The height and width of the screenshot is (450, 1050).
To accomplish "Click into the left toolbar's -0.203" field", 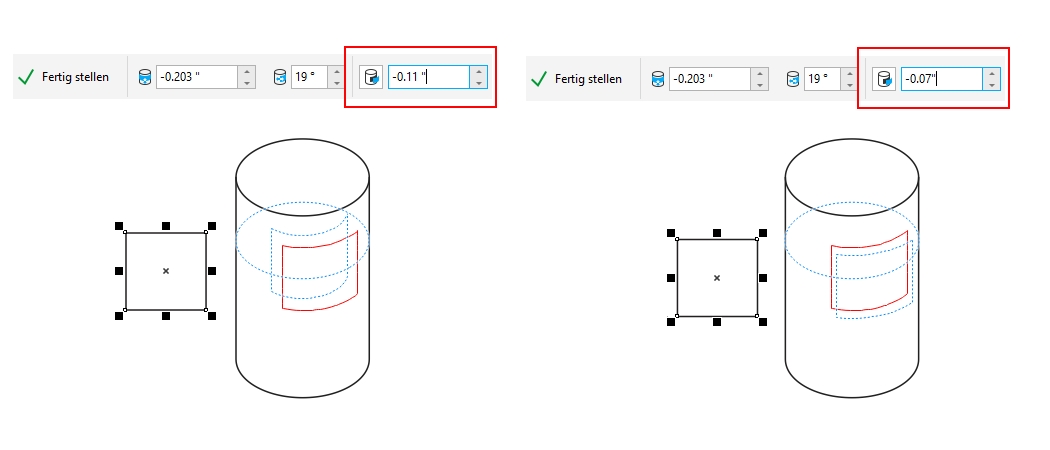I will 196,77.
